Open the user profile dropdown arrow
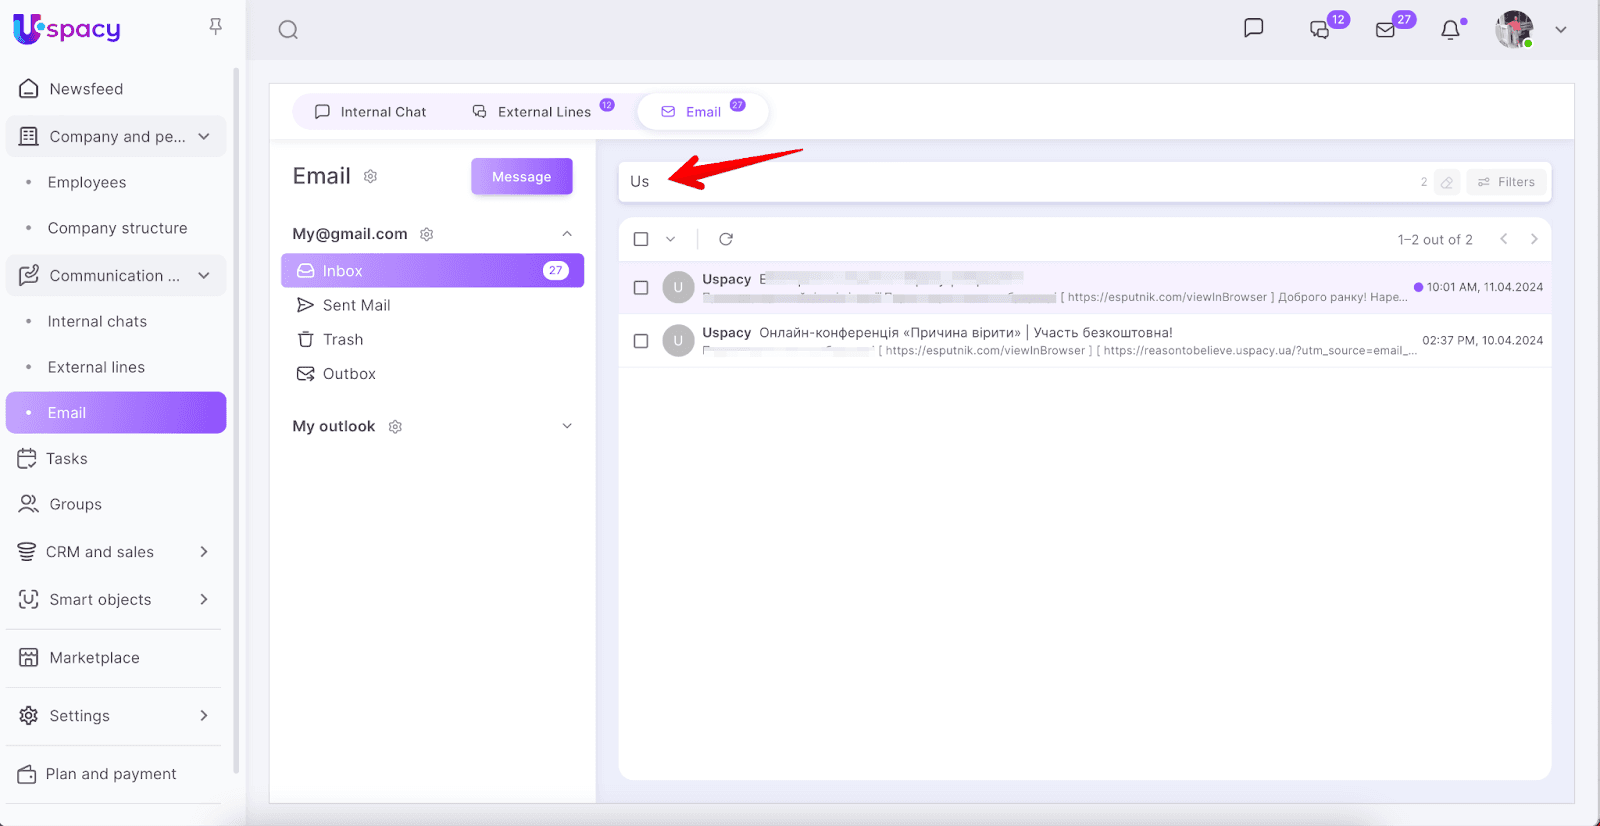This screenshot has height=826, width=1600. coord(1560,30)
